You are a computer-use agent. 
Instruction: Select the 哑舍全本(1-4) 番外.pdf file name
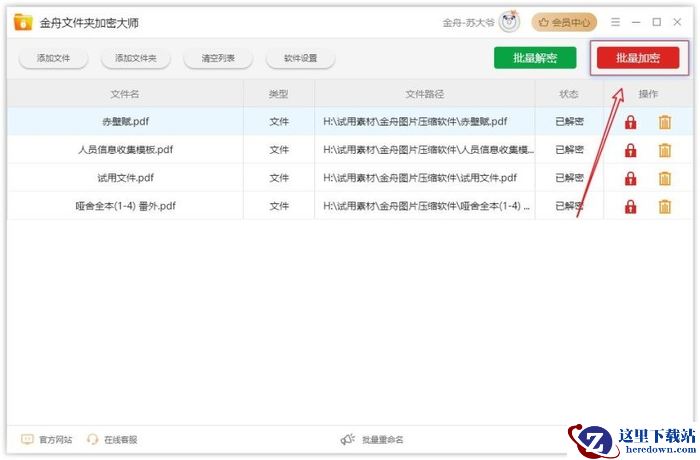(x=125, y=206)
